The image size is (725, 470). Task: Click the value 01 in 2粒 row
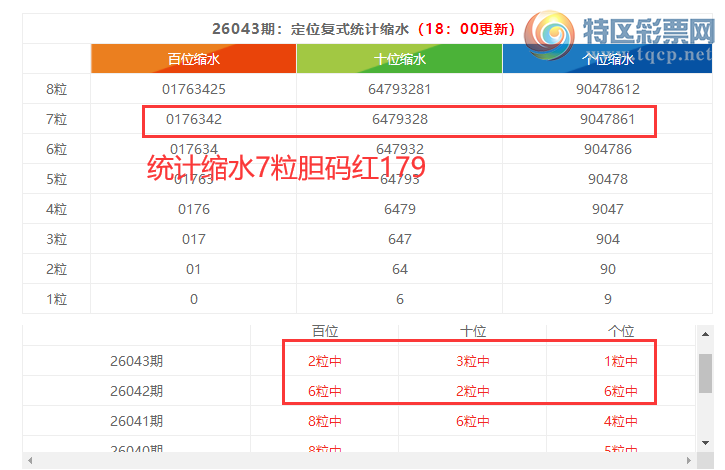point(193,269)
